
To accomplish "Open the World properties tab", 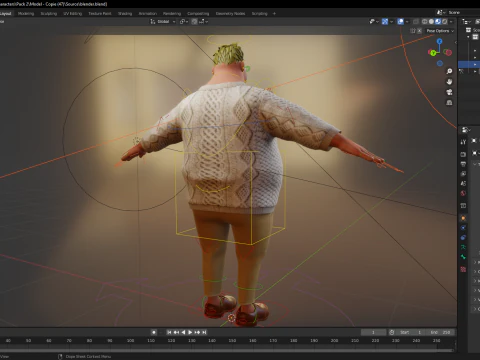I will (463, 193).
